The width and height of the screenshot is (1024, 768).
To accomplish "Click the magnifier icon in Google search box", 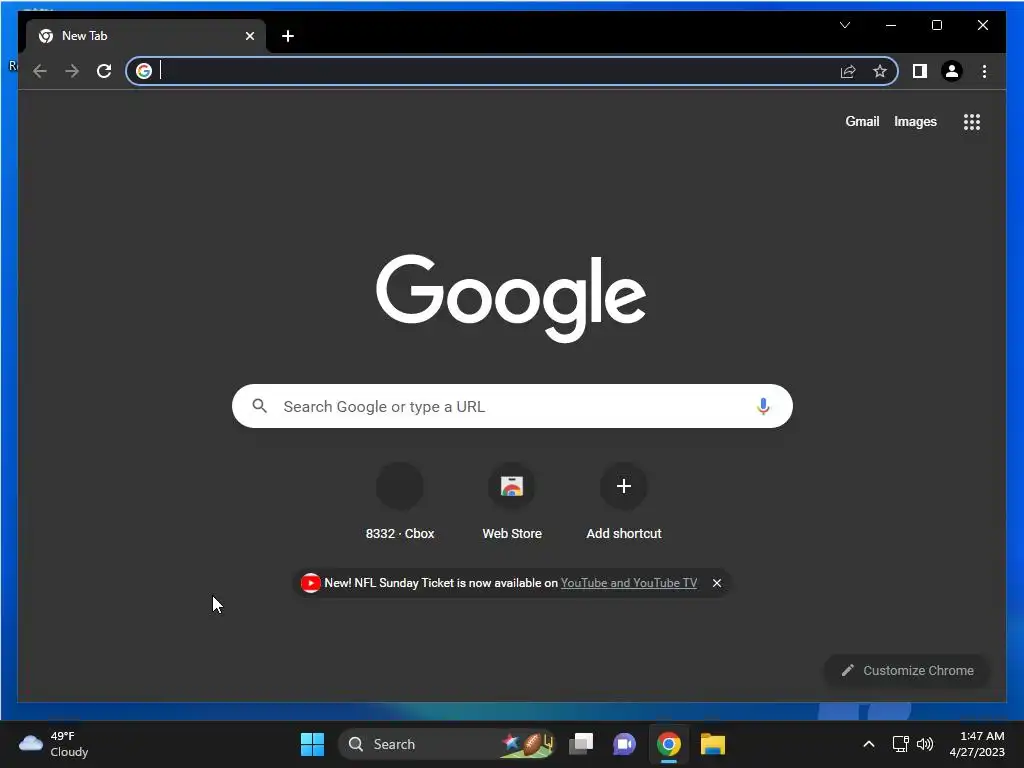I will [259, 406].
